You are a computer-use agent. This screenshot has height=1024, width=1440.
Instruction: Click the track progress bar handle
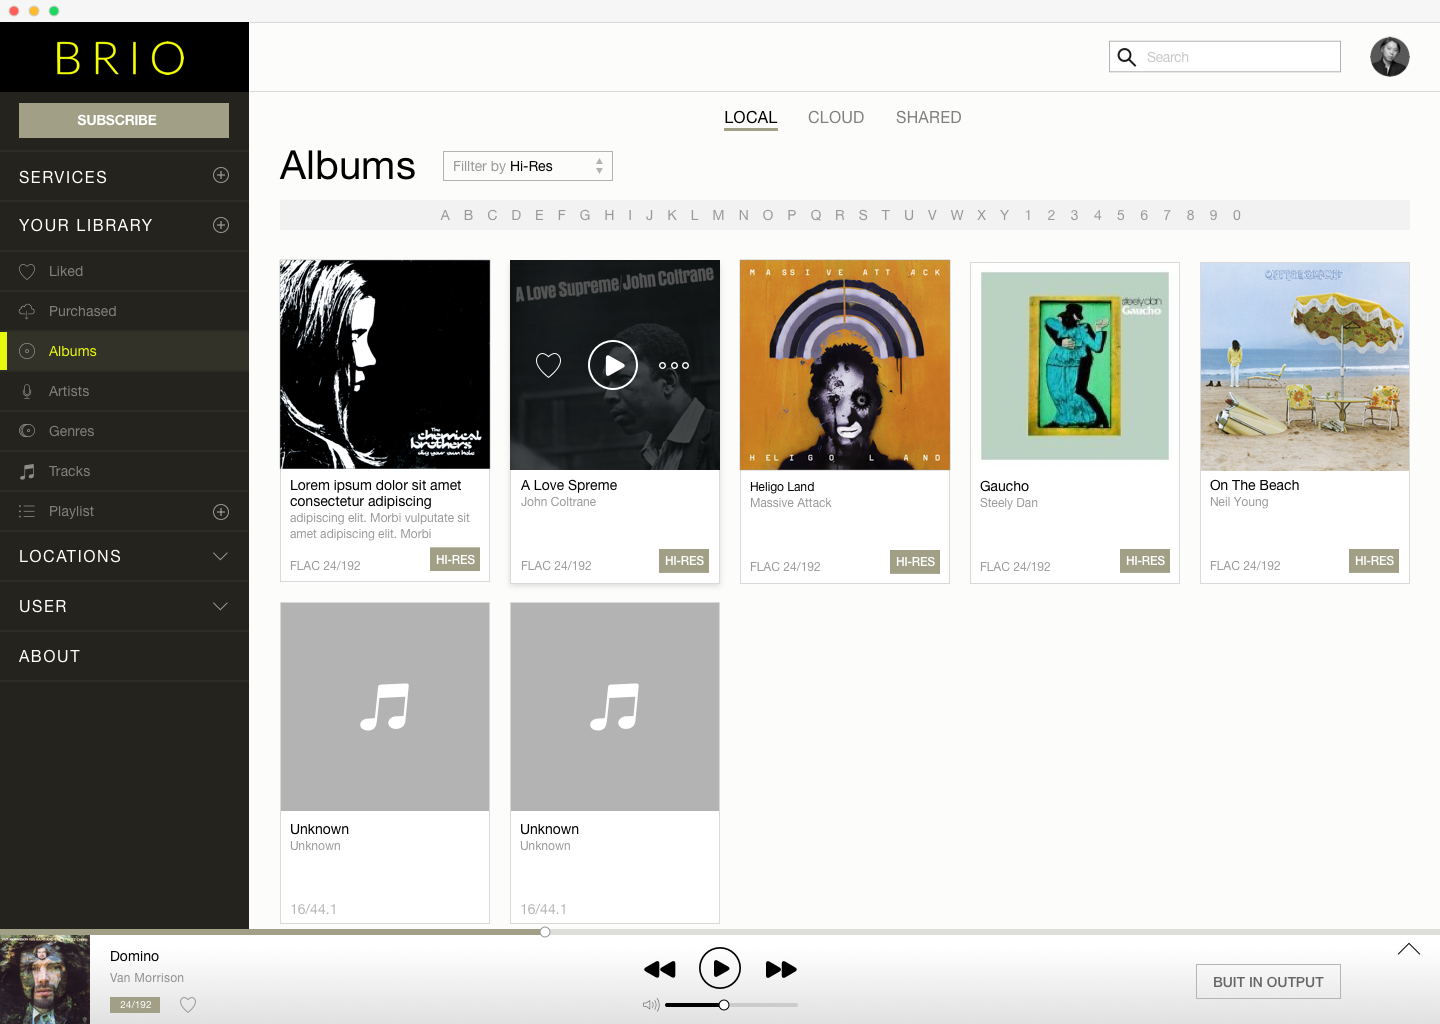(545, 932)
